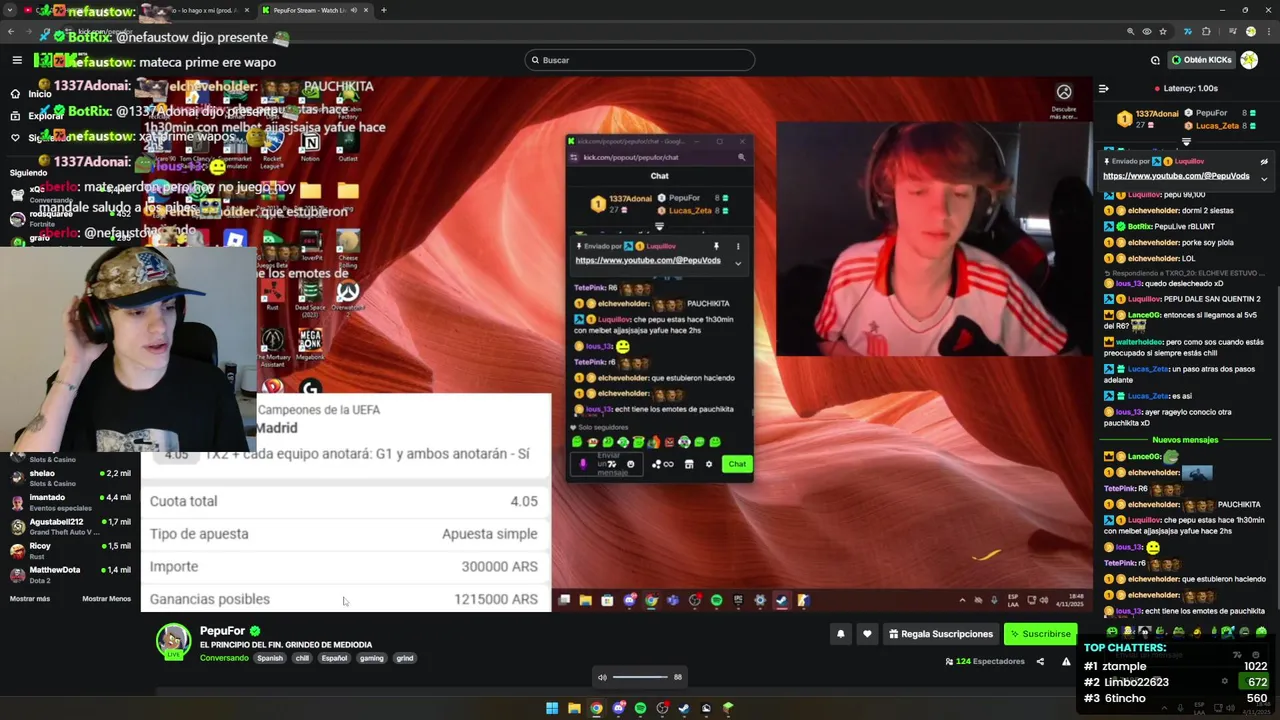Expand pinned message chevron in popout chat
Image resolution: width=1280 pixels, height=720 pixels.
coord(738,263)
